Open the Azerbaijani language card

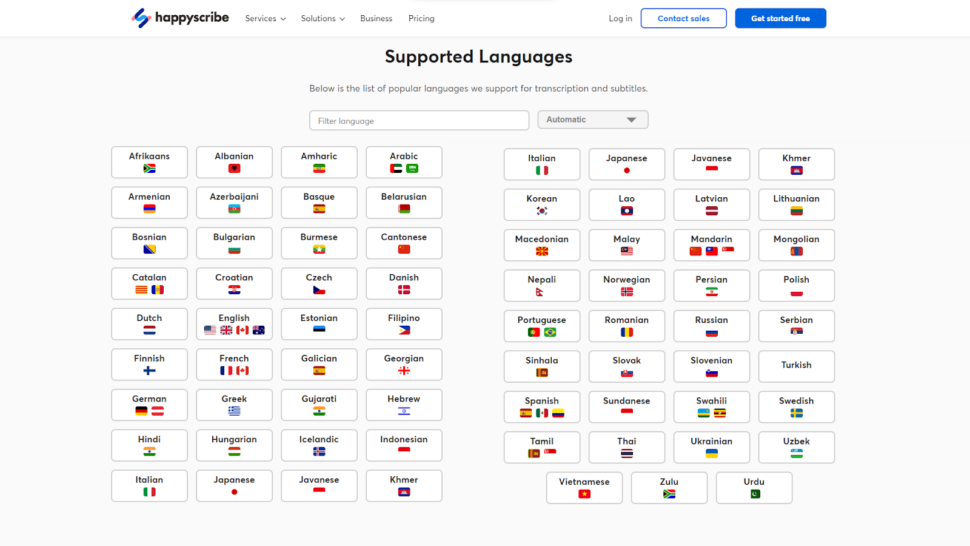pyautogui.click(x=234, y=202)
